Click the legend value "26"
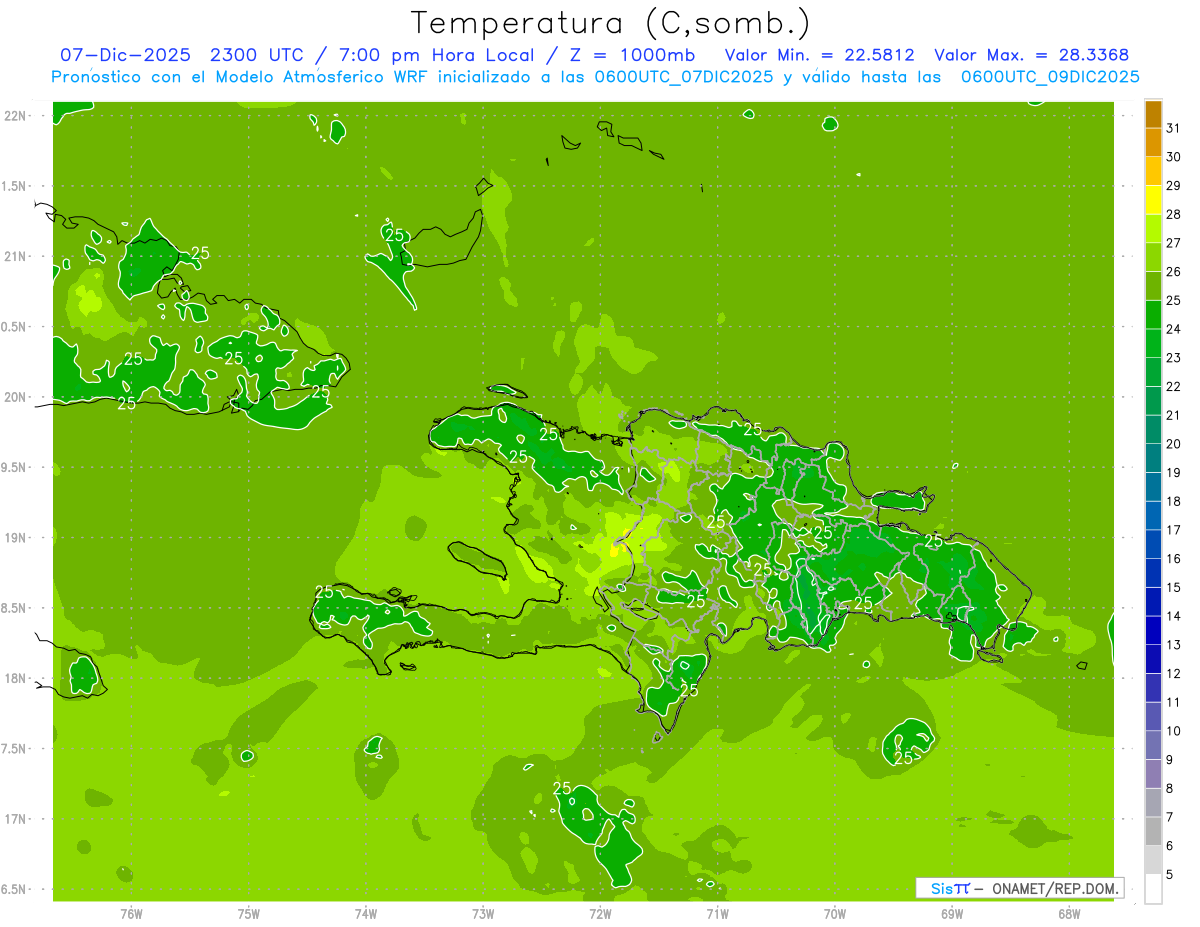Screen dimensions: 1200x927 tap(1173, 271)
